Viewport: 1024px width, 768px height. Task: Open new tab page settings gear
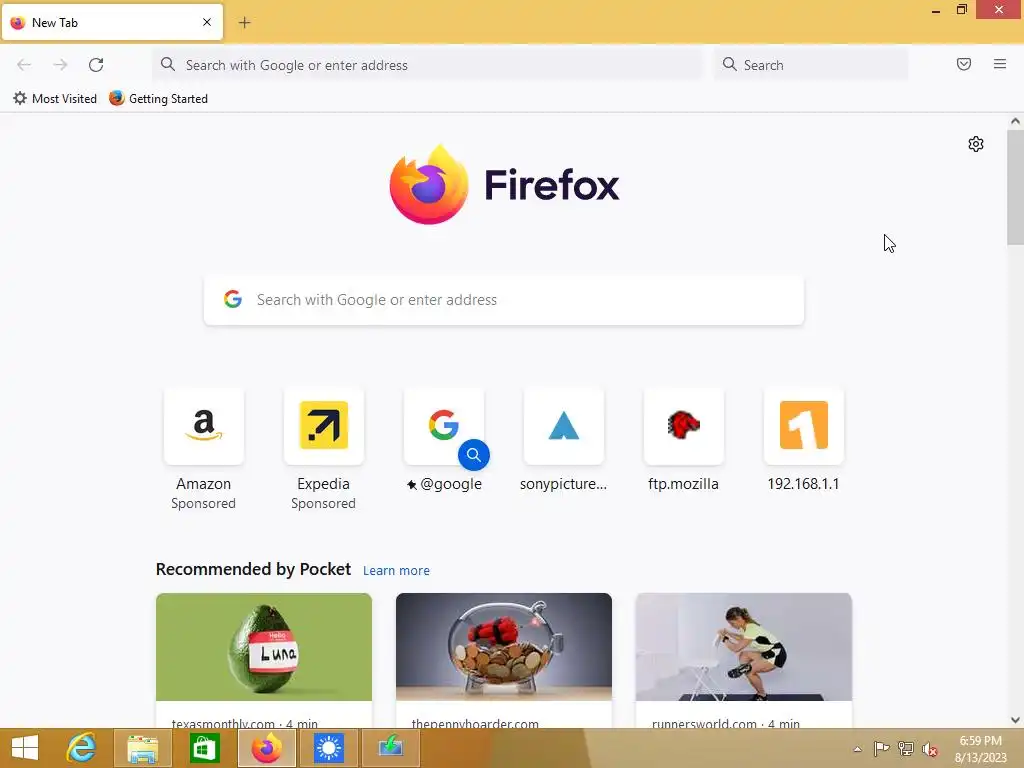976,144
